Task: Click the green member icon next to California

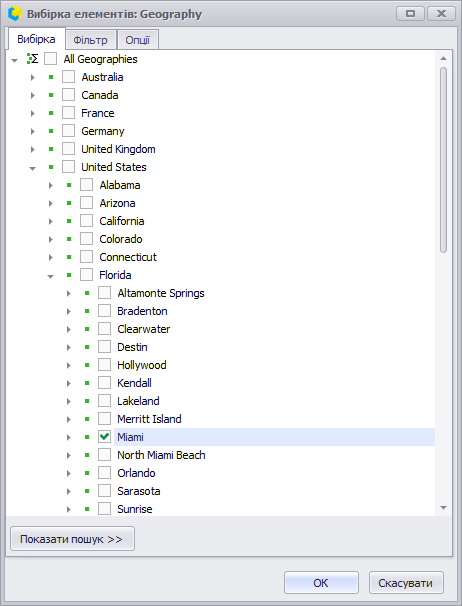Action: [69, 221]
